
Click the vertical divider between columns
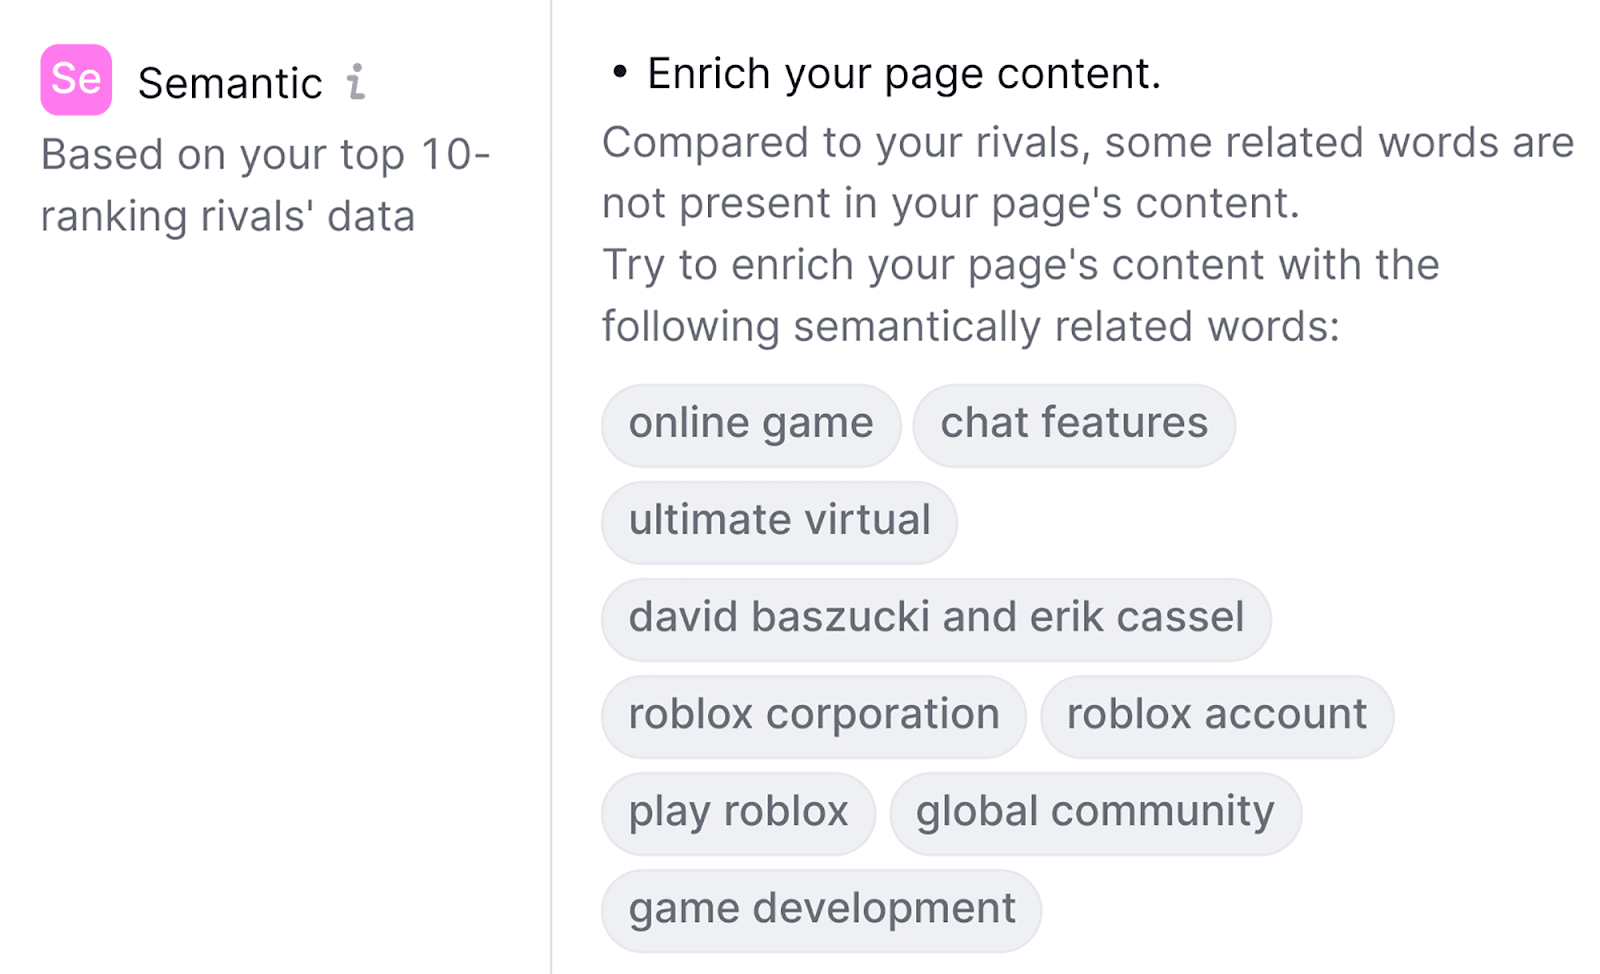coord(551,500)
